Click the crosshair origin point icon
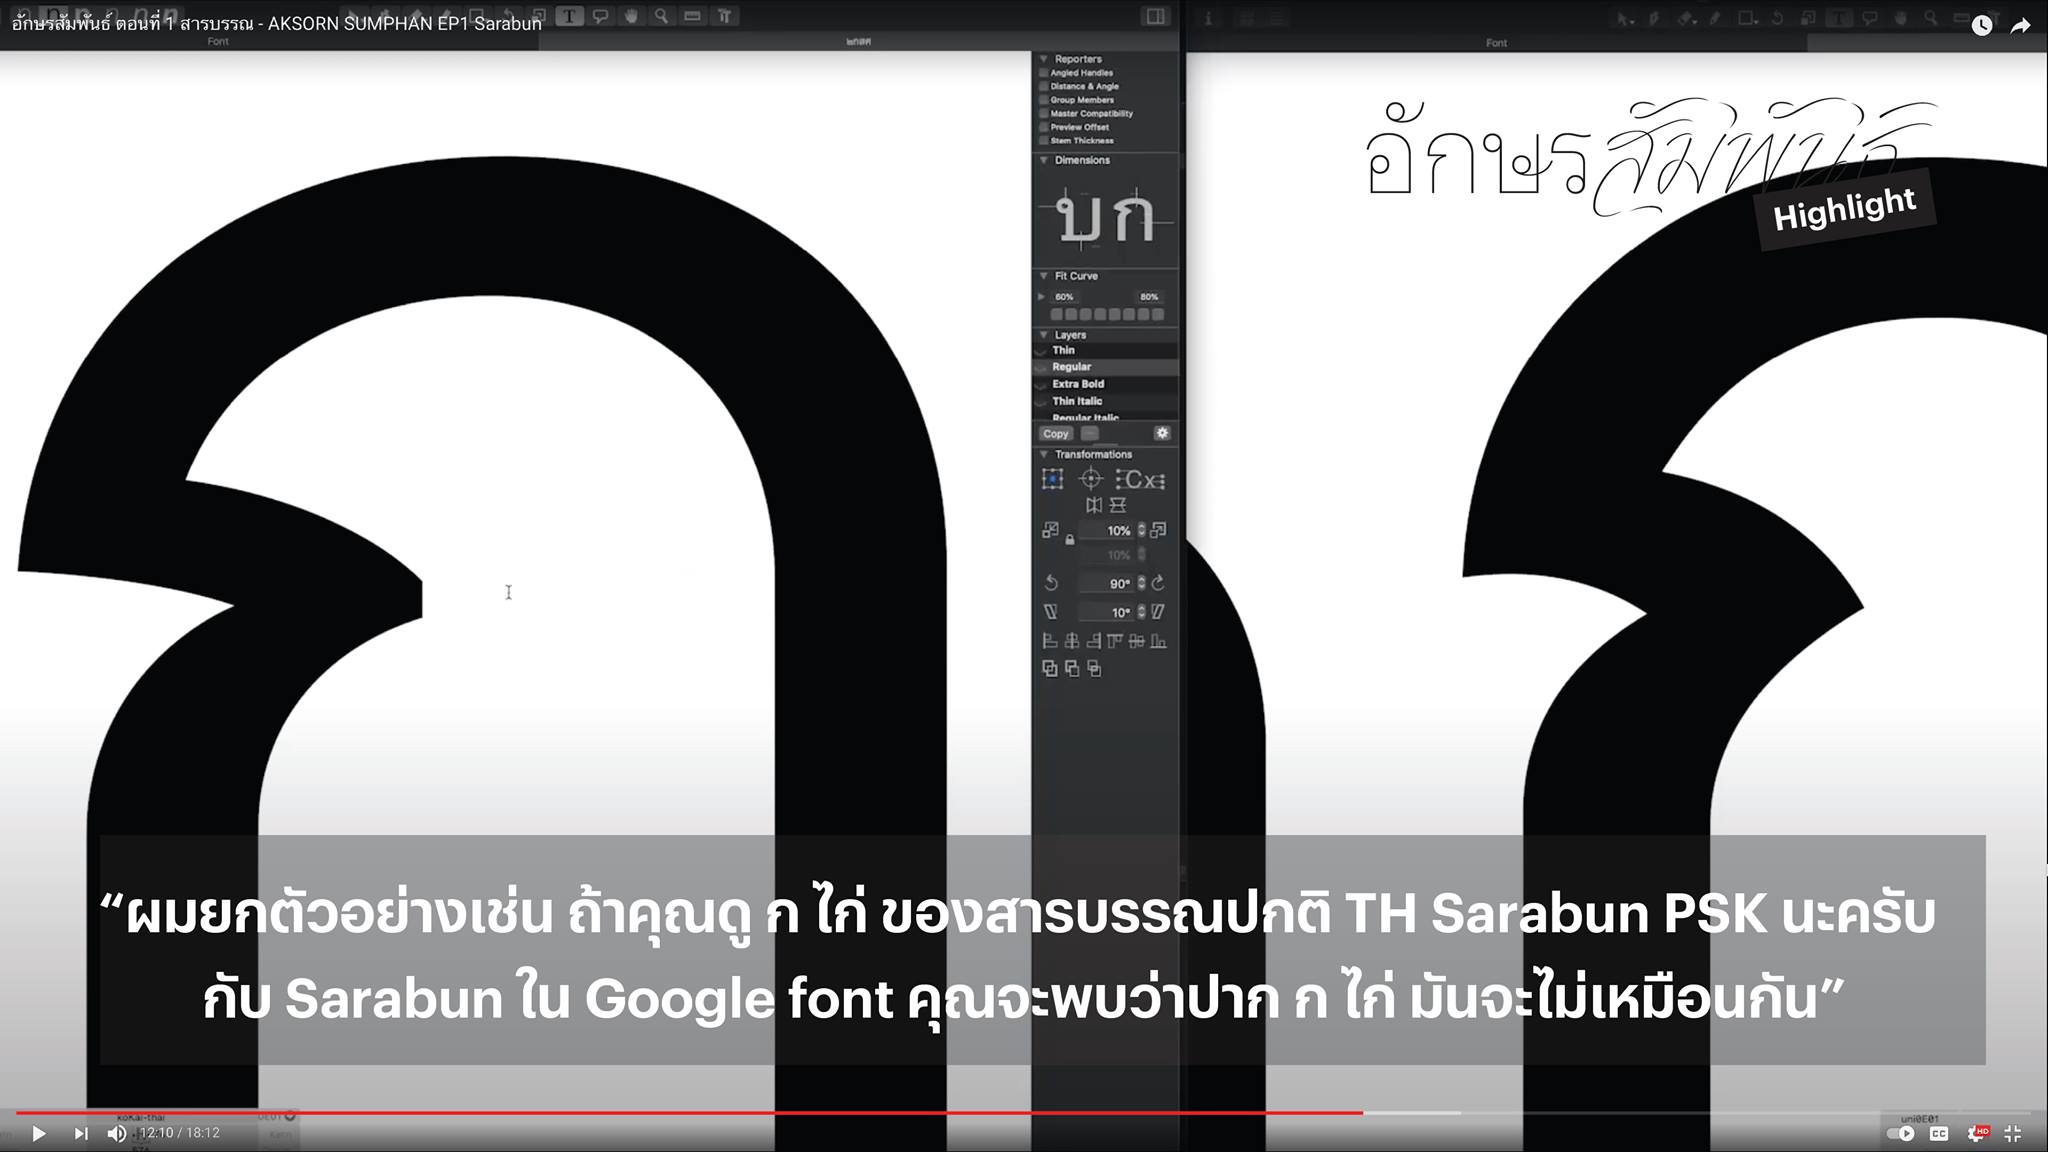 1091,480
